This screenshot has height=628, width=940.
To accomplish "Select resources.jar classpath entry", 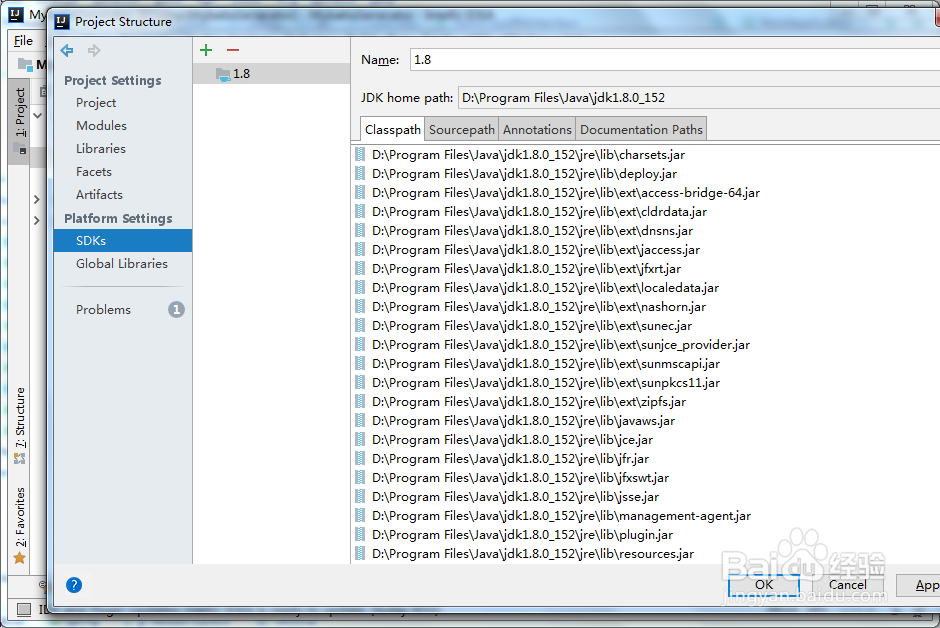I will [533, 554].
